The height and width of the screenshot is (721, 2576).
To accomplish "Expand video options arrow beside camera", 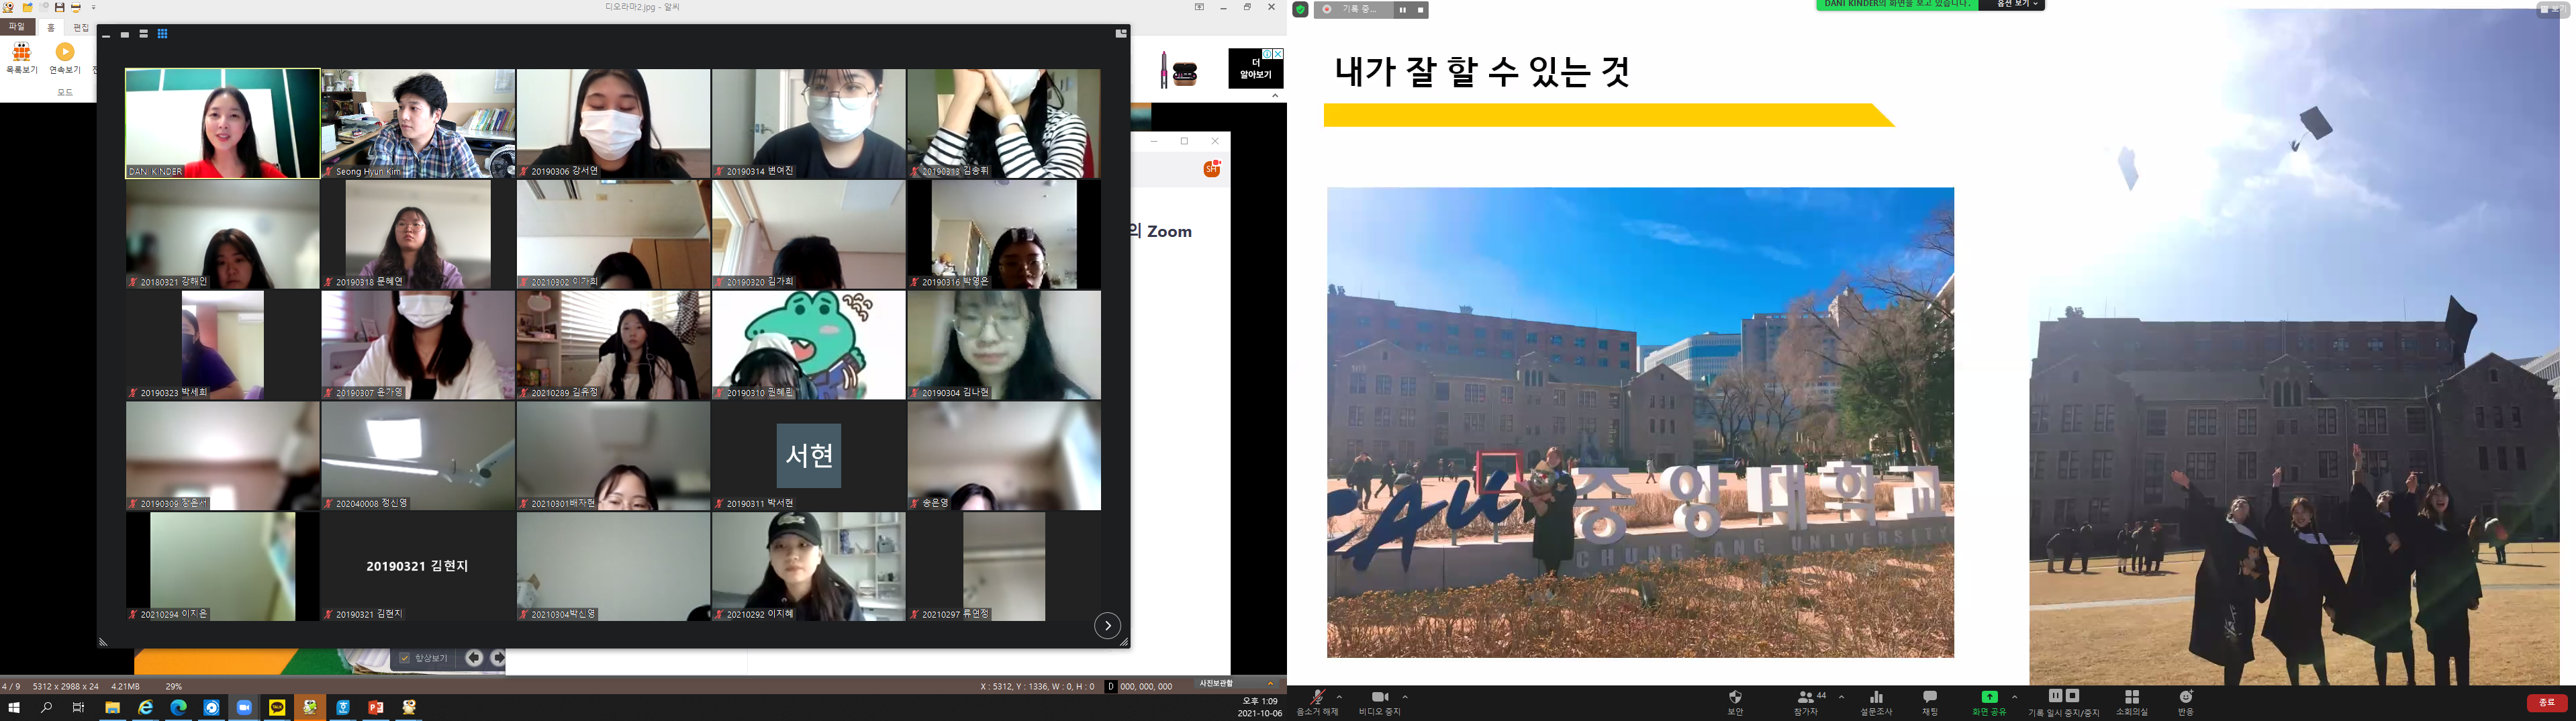I will (x=1405, y=697).
